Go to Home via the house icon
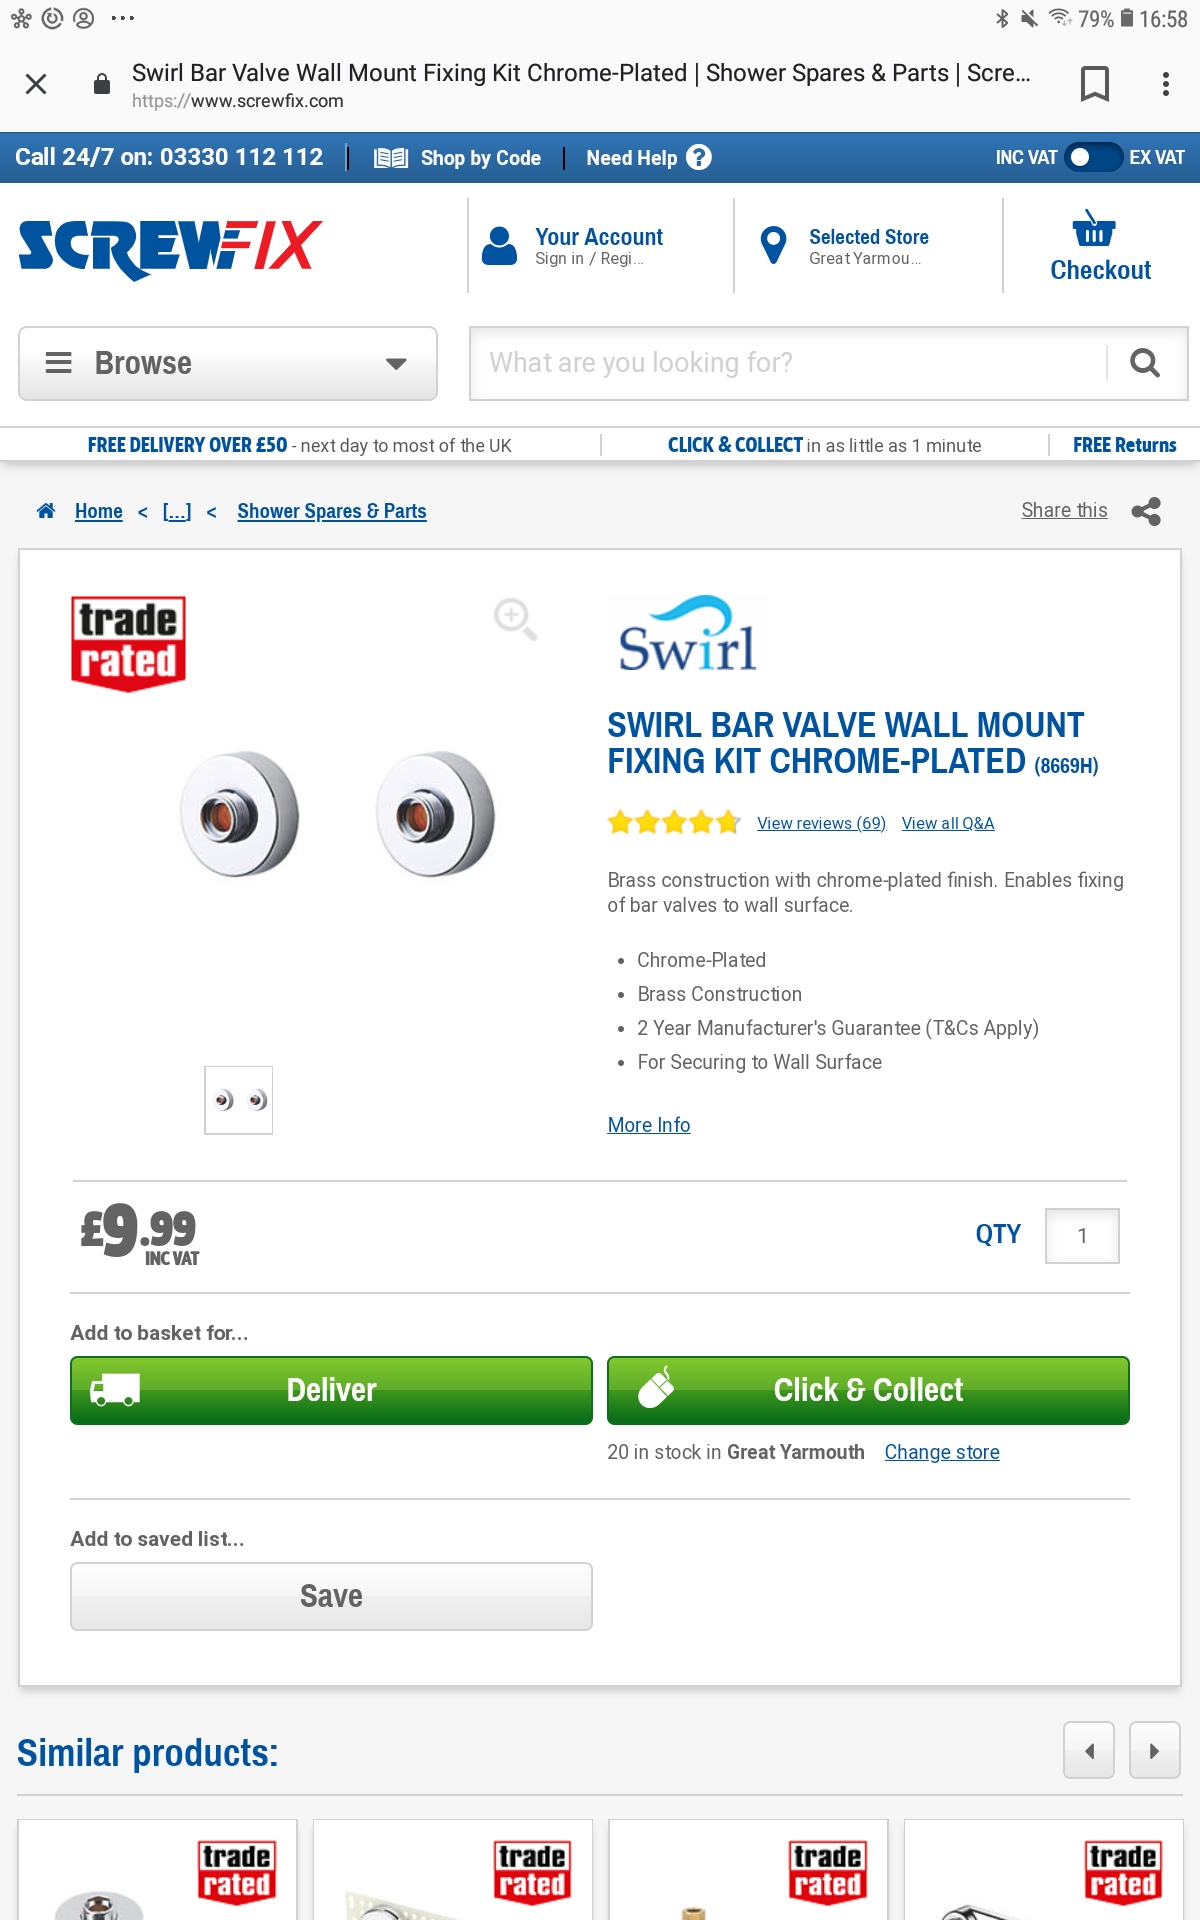The height and width of the screenshot is (1920, 1200). pyautogui.click(x=46, y=511)
